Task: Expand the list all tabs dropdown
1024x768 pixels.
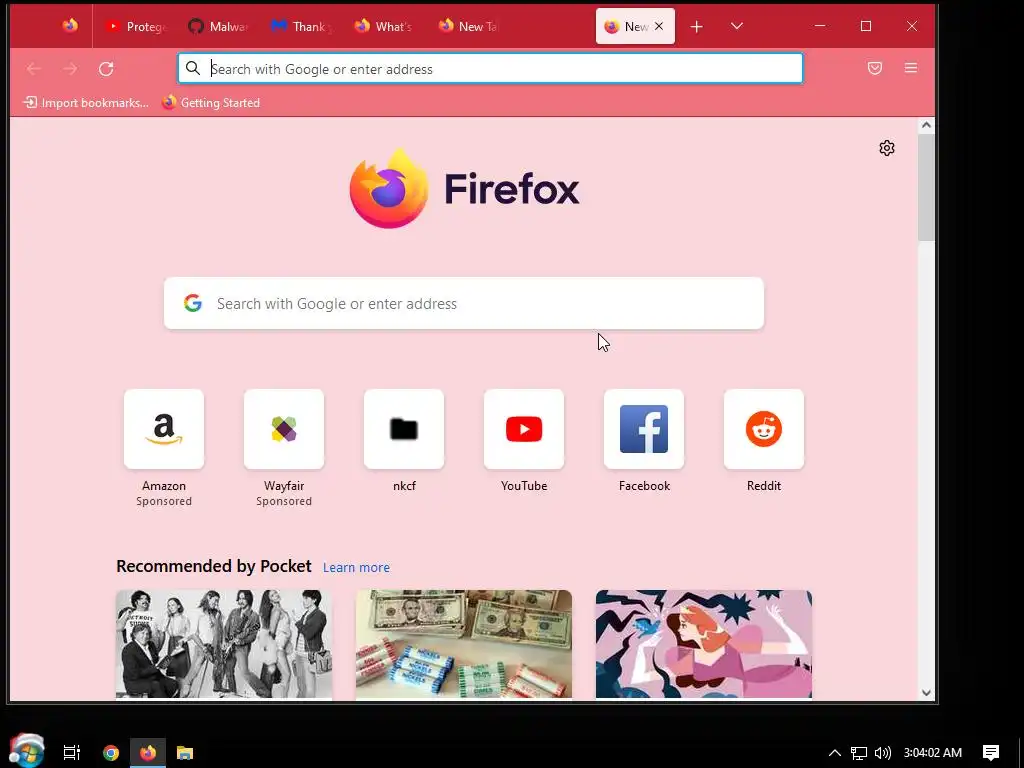Action: (x=737, y=26)
